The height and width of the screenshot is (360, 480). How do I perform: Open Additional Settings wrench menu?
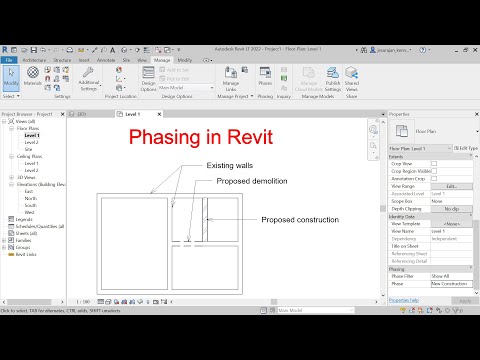pos(89,79)
